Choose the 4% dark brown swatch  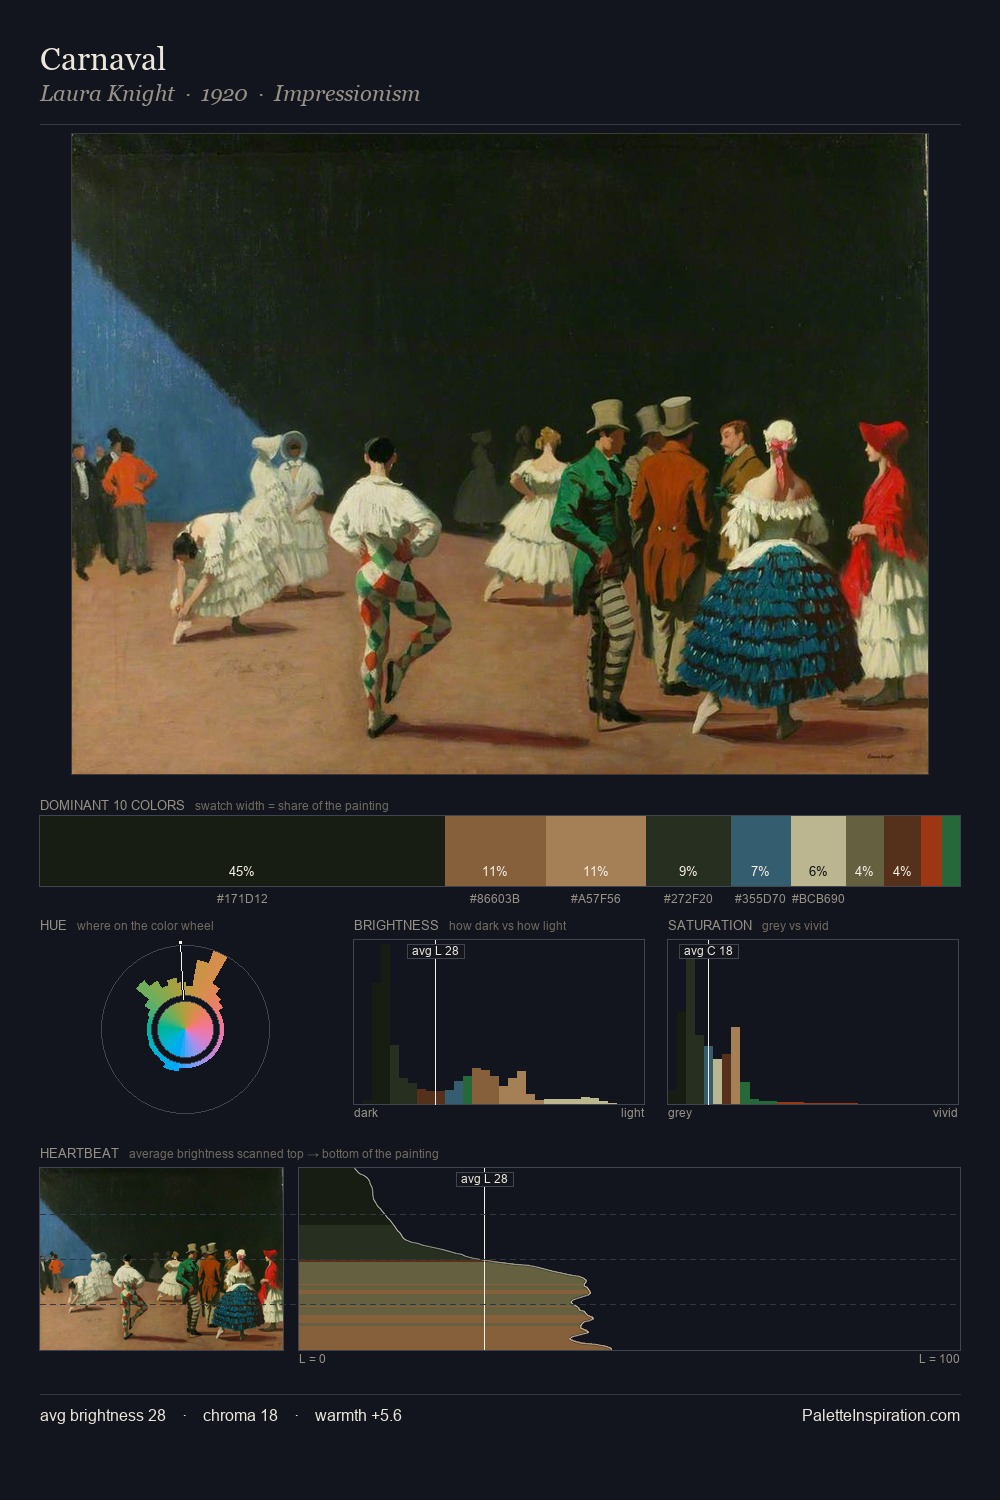click(902, 851)
